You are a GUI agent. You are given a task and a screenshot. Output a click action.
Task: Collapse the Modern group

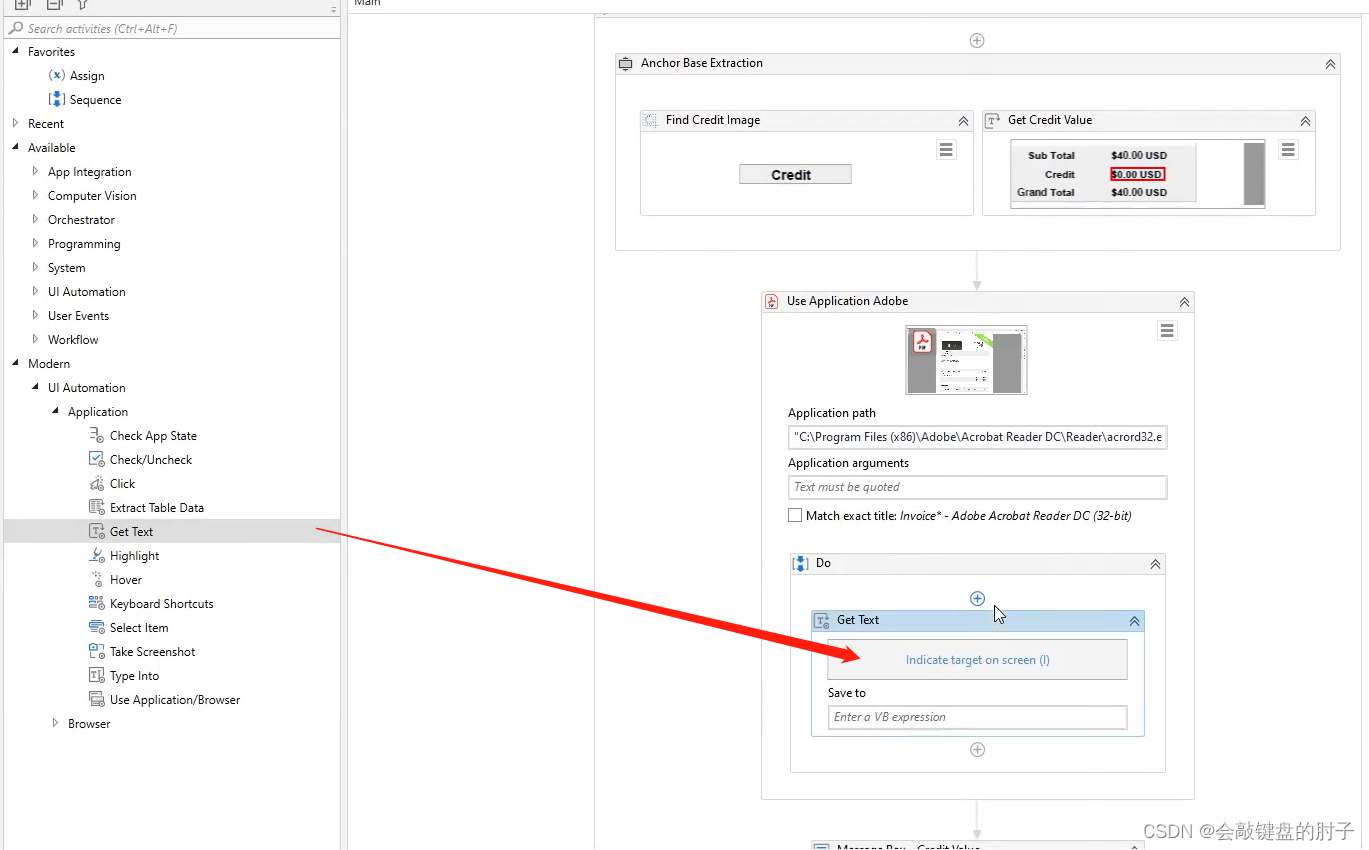tap(15, 364)
